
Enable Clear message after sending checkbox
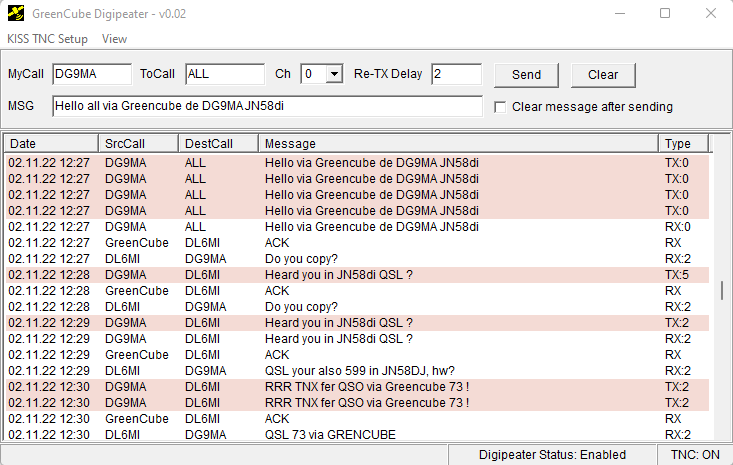pos(500,107)
